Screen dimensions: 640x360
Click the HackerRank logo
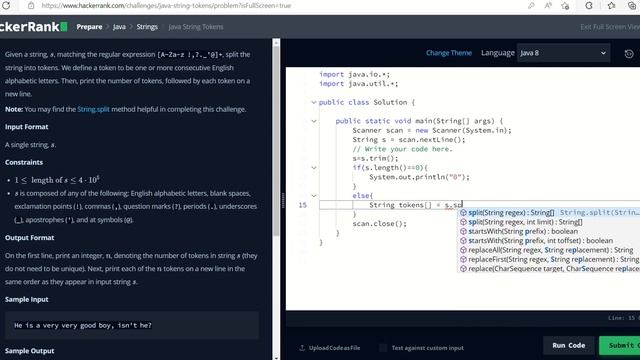(x=33, y=27)
